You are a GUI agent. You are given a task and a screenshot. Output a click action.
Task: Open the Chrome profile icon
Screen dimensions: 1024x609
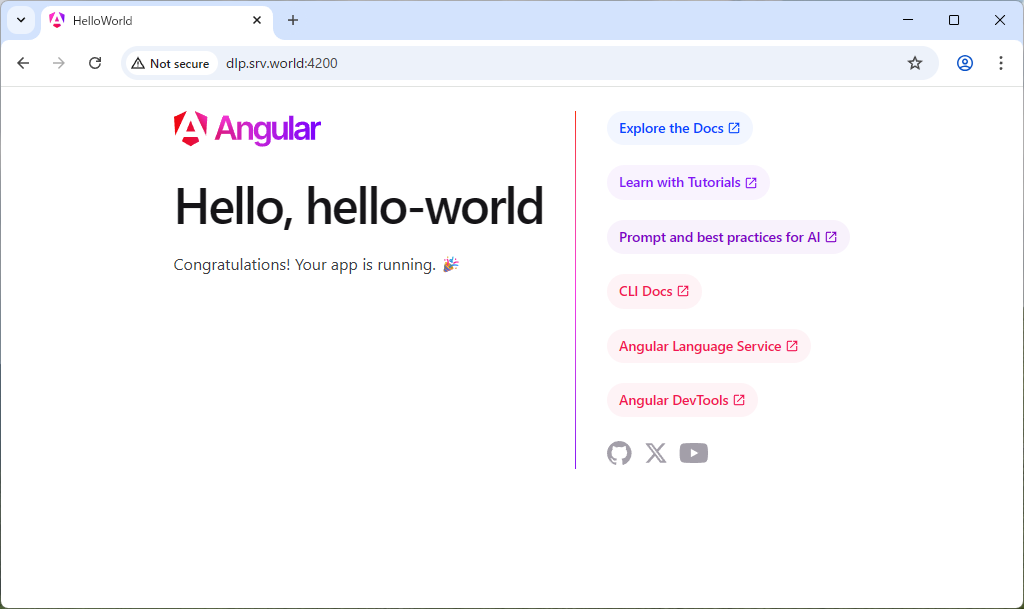click(964, 63)
